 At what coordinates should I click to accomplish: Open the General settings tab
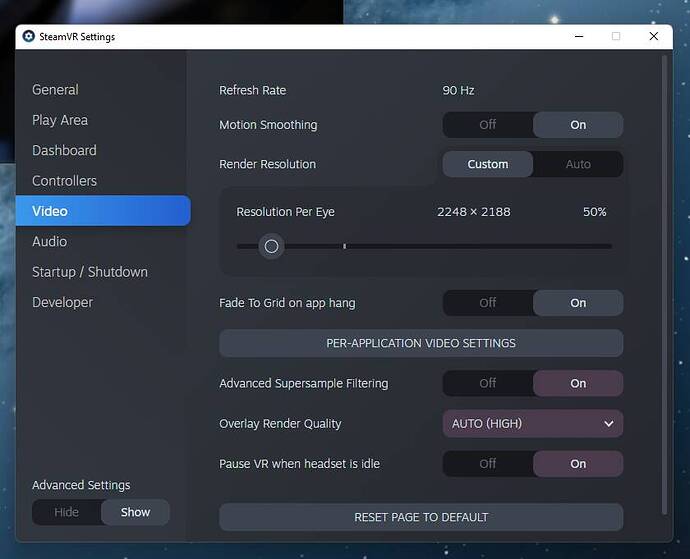[55, 90]
